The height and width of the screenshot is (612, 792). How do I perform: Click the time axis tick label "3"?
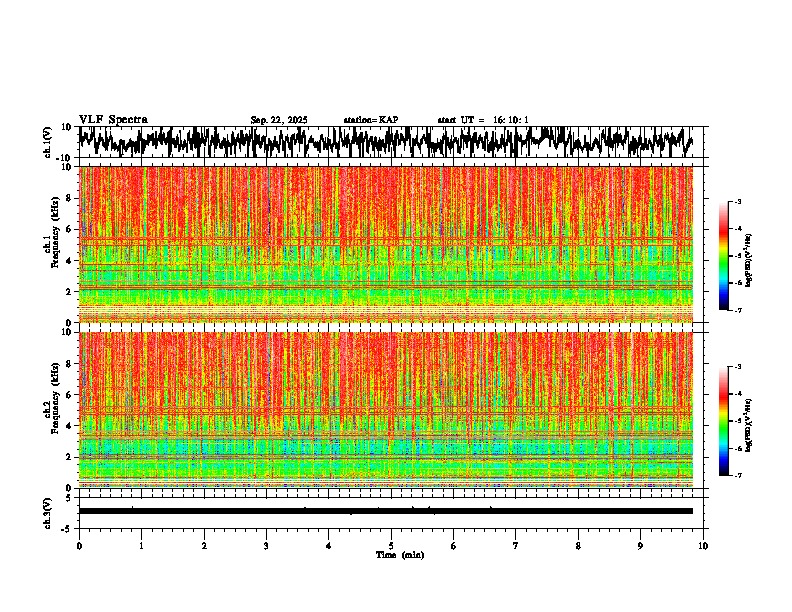tap(266, 546)
